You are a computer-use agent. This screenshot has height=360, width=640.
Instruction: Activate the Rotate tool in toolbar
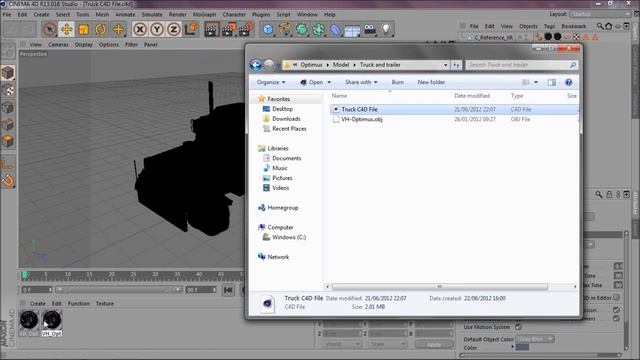(x=101, y=29)
